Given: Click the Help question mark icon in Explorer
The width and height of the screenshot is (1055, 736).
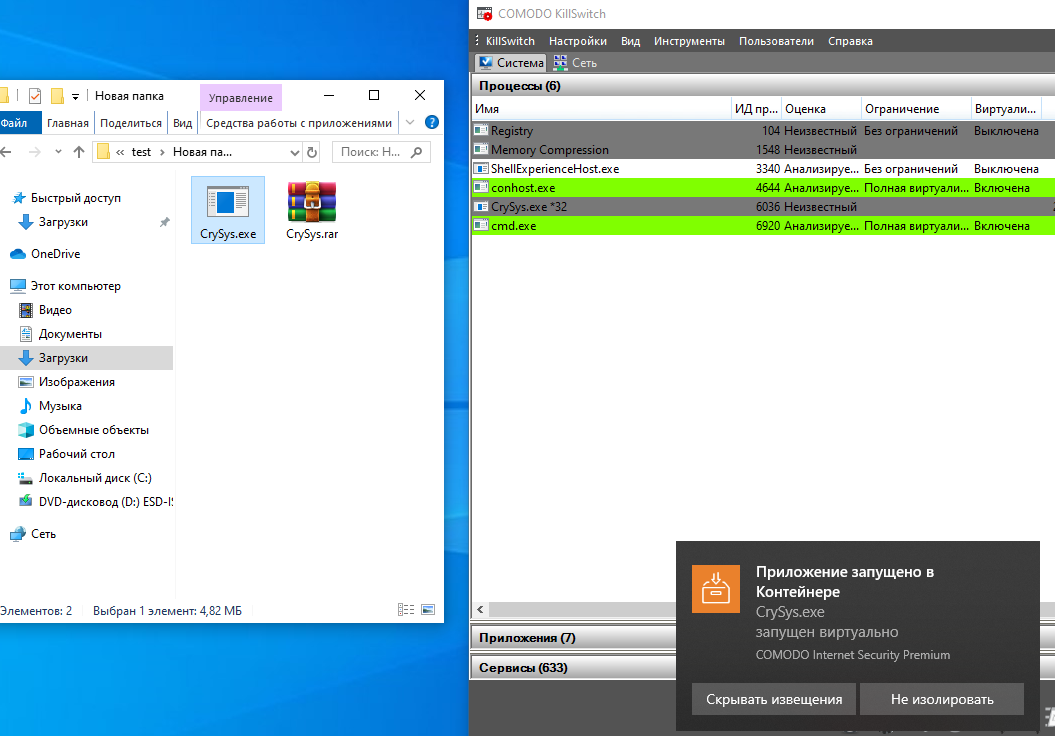Looking at the screenshot, I should tap(432, 122).
